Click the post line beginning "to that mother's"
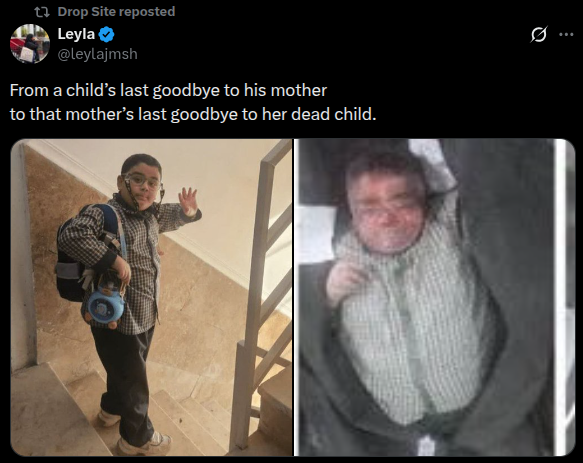The width and height of the screenshot is (583, 463). click(x=193, y=114)
